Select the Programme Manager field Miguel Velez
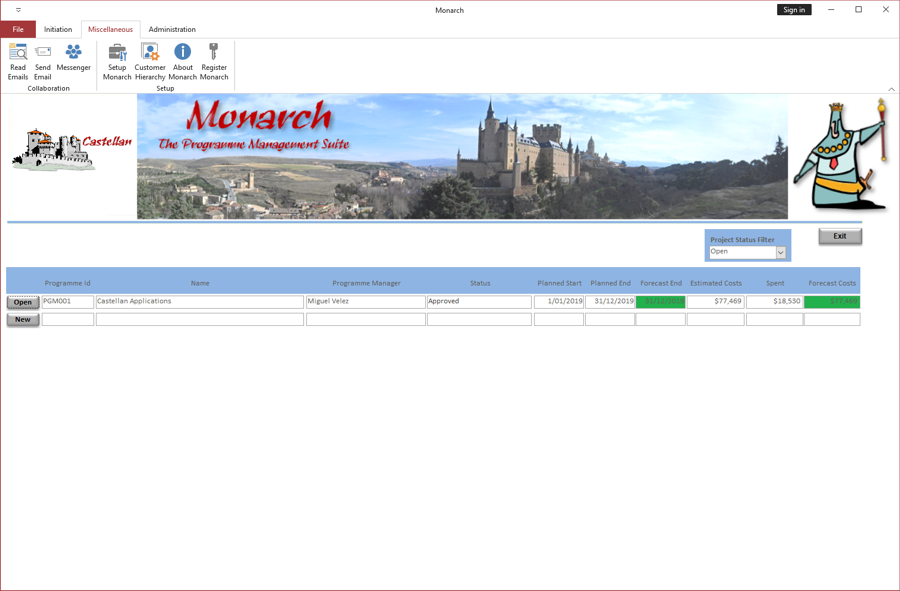The width and height of the screenshot is (900, 591). [x=366, y=302]
